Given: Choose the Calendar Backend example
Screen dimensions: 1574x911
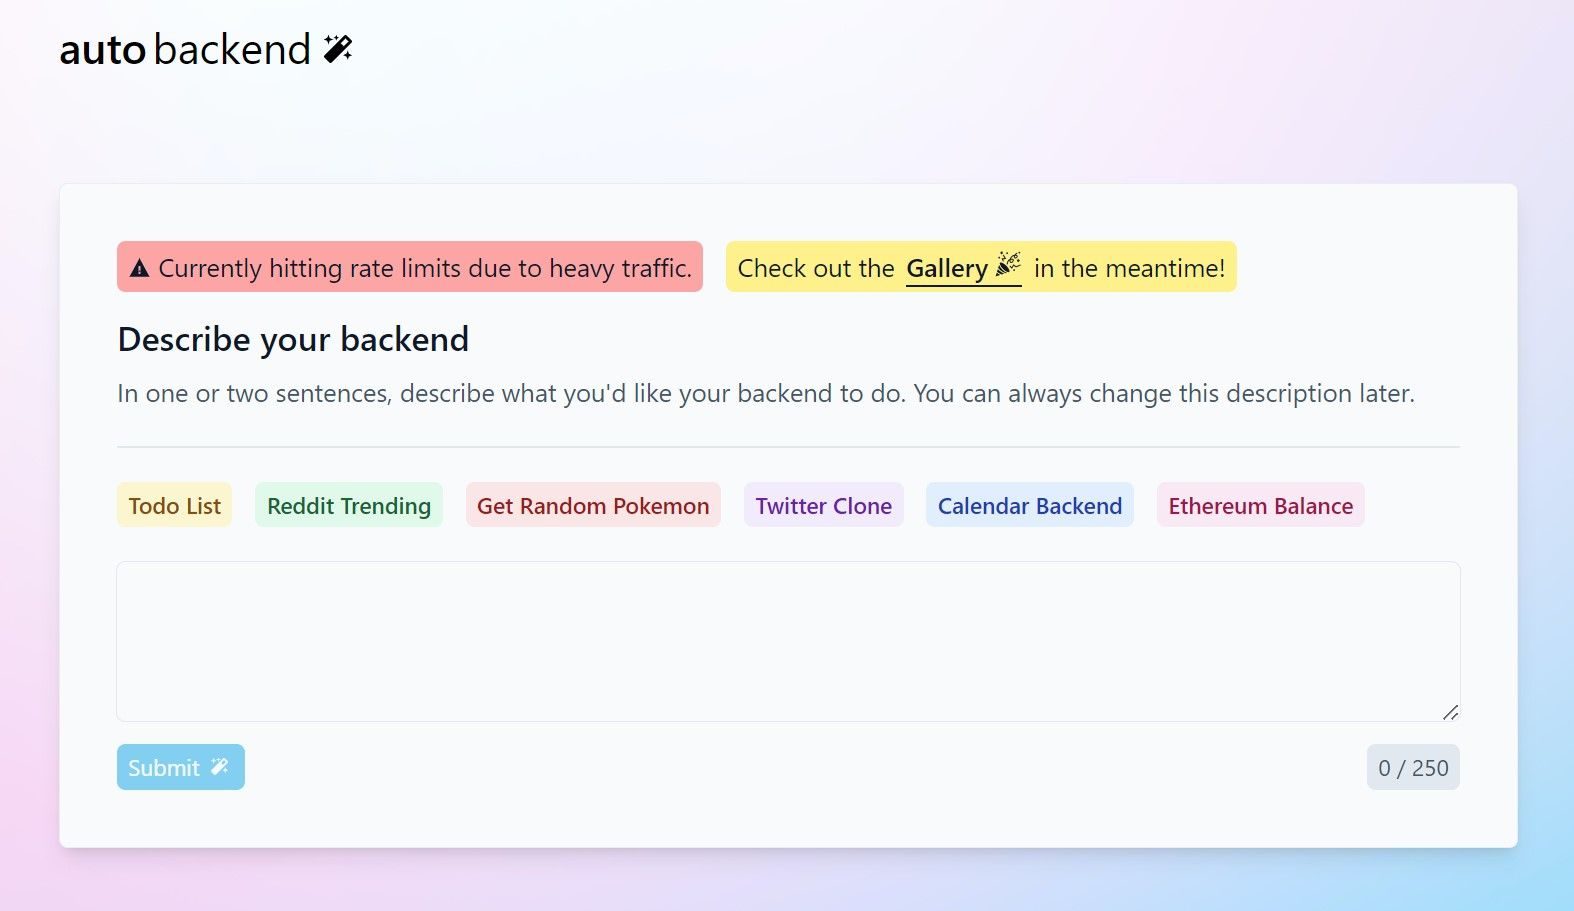Looking at the screenshot, I should (x=1030, y=505).
